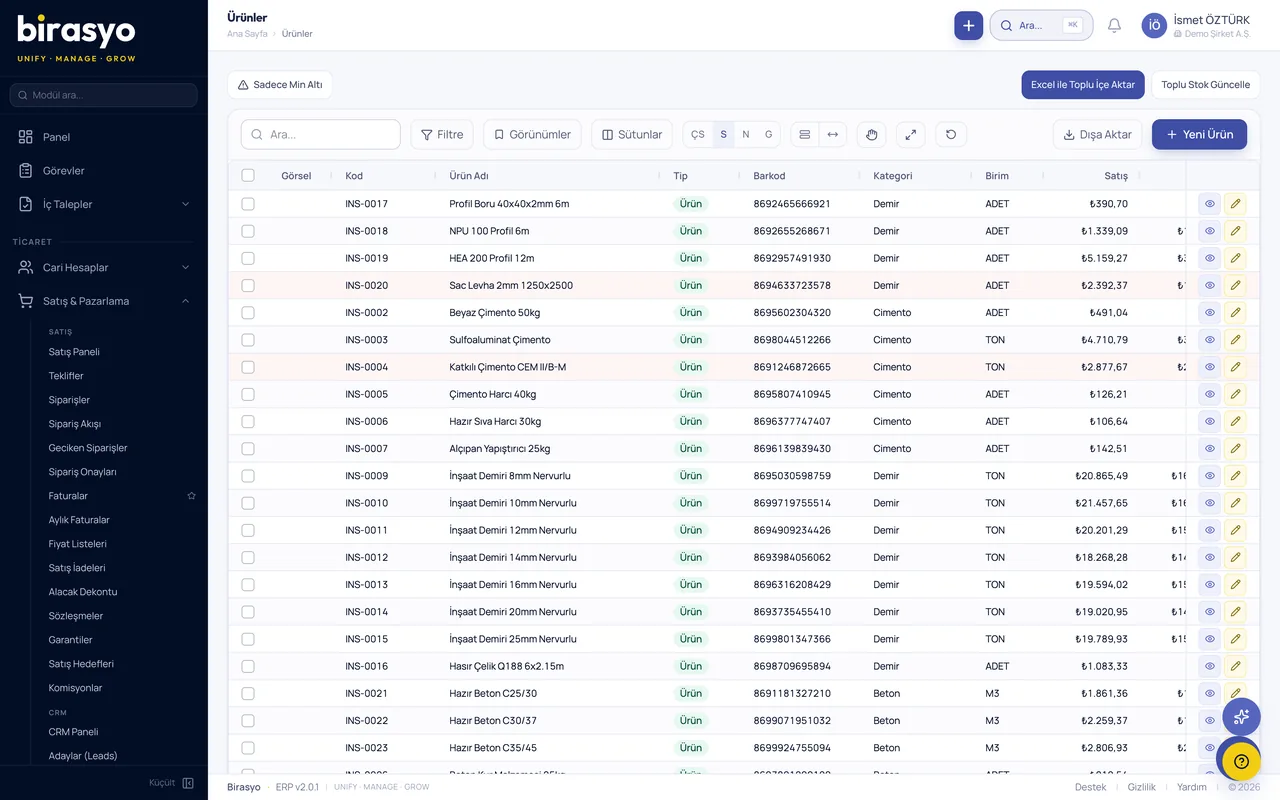
Task: Click the fit column width arrows icon
Action: [x=832, y=135]
